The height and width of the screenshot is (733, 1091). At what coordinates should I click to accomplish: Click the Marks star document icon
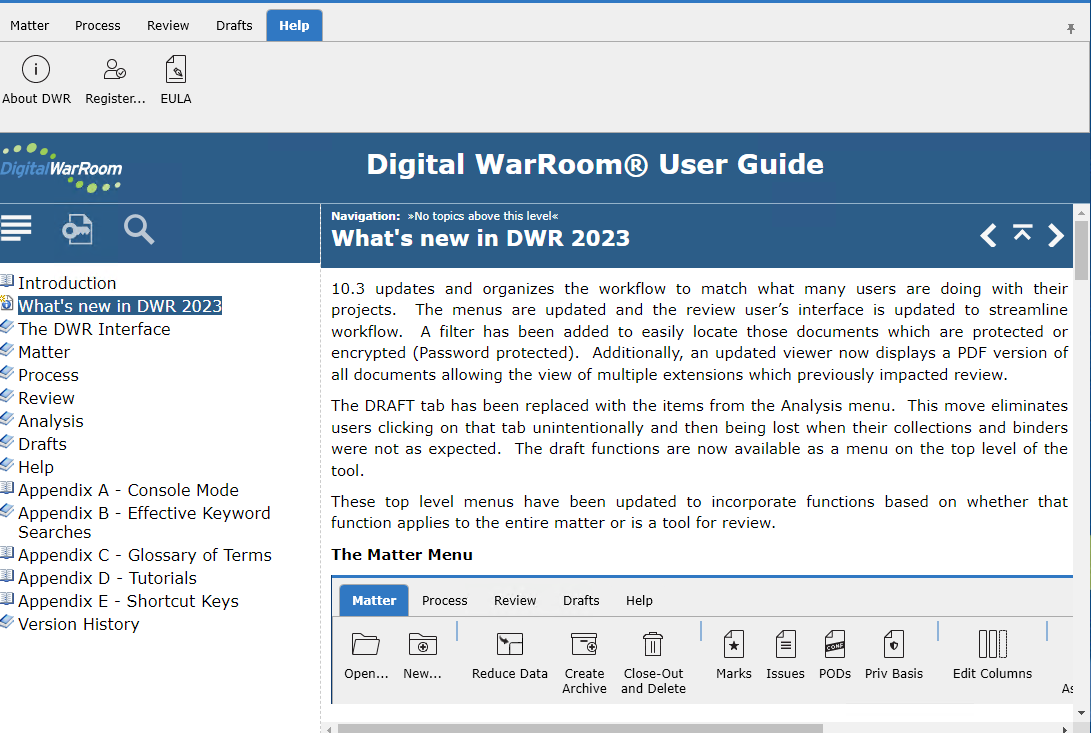tap(734, 644)
